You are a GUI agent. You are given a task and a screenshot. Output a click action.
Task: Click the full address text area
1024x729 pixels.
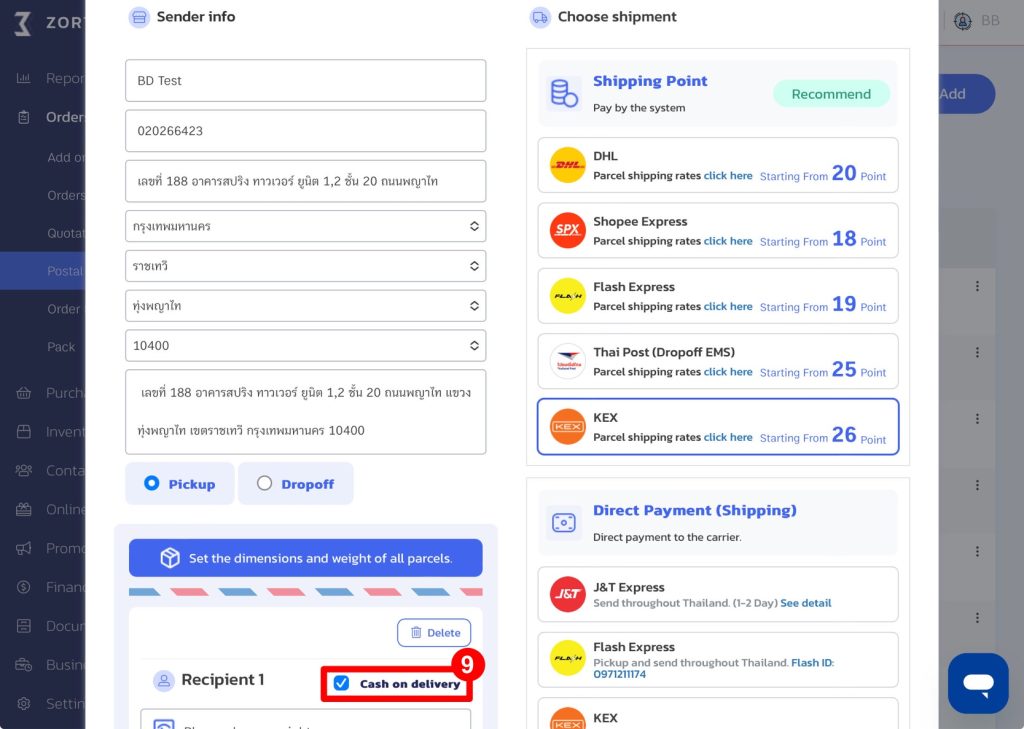pos(306,412)
